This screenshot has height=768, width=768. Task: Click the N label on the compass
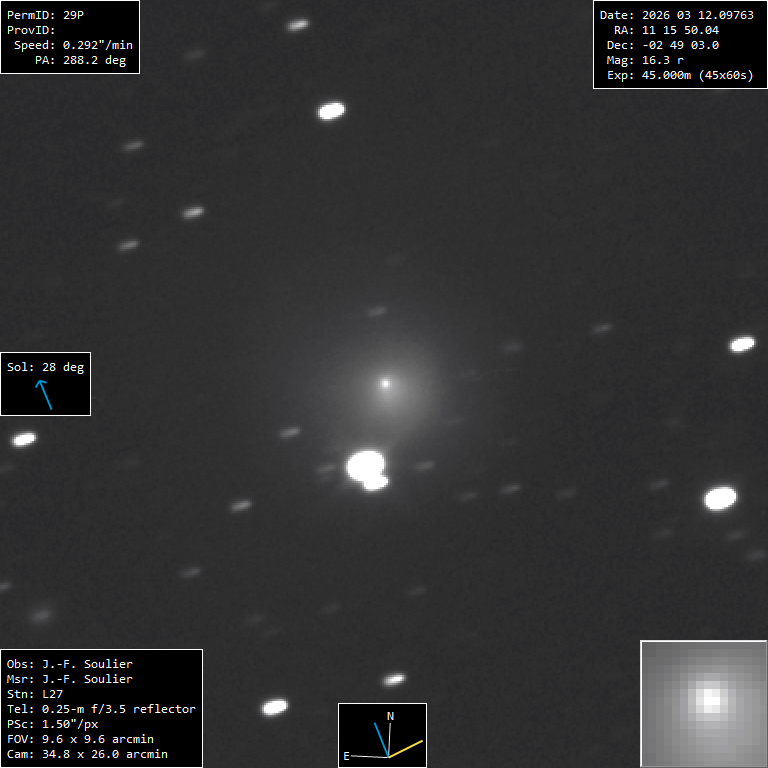(390, 716)
